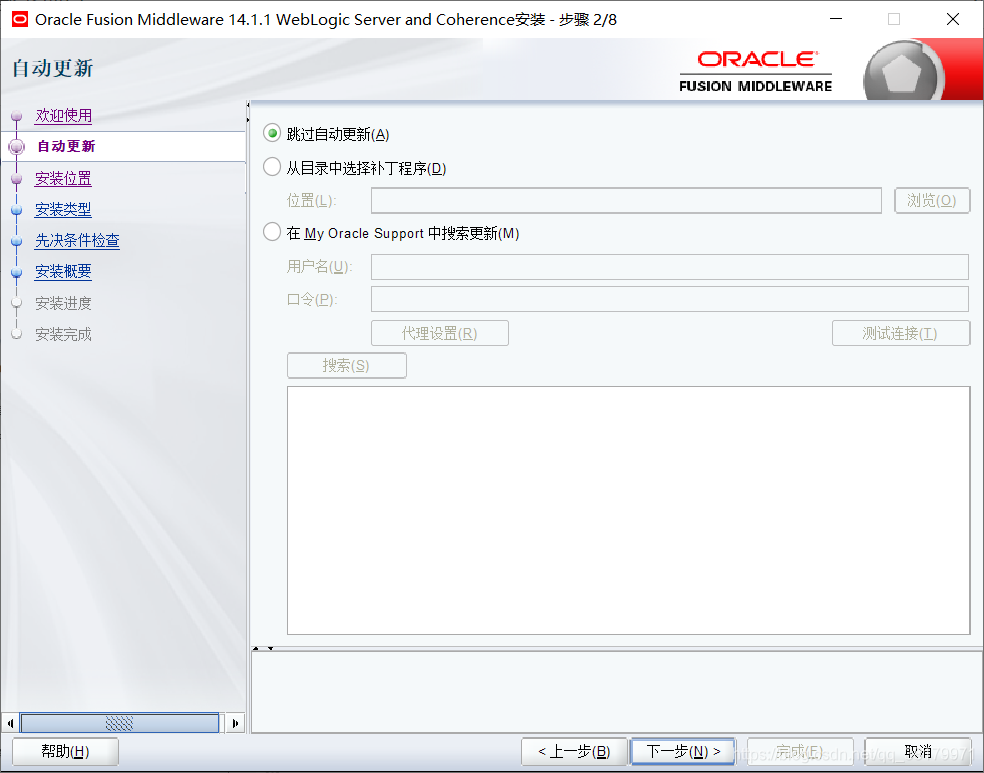
Task: Open help with 帮助(H) button
Action: click(x=65, y=751)
